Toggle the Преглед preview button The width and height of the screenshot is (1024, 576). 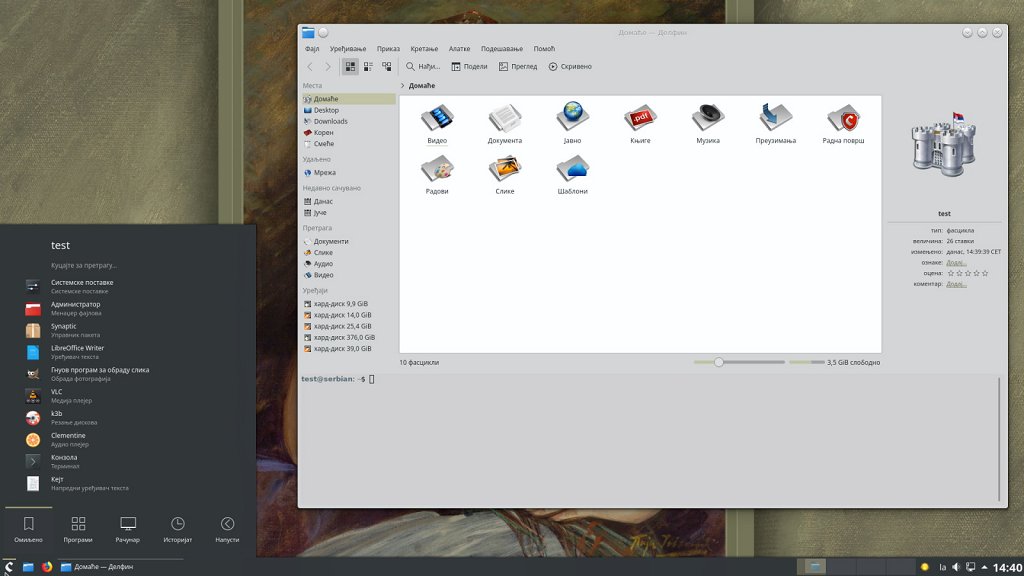(517, 67)
